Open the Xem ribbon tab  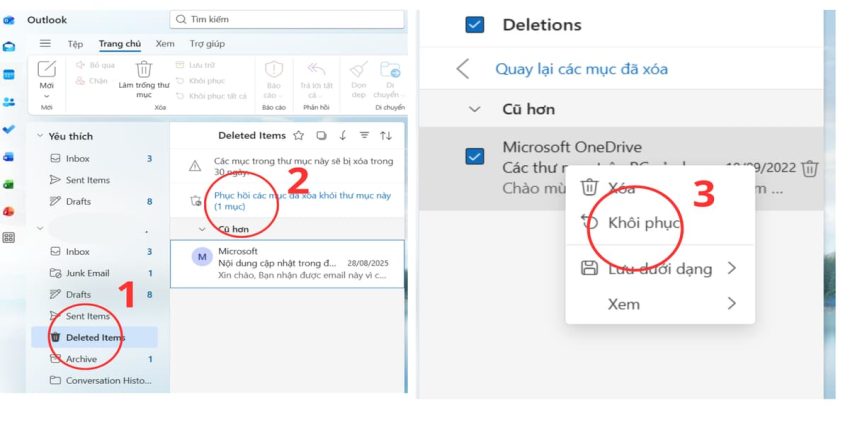pos(165,44)
